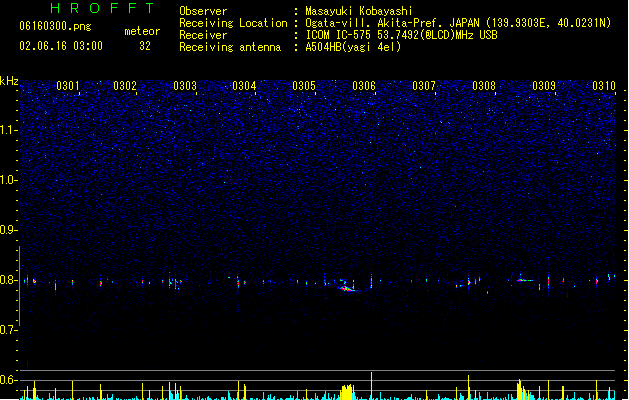629x400 pixels.
Task: Click the long horizontal echo before 0309
Action: coord(525,280)
